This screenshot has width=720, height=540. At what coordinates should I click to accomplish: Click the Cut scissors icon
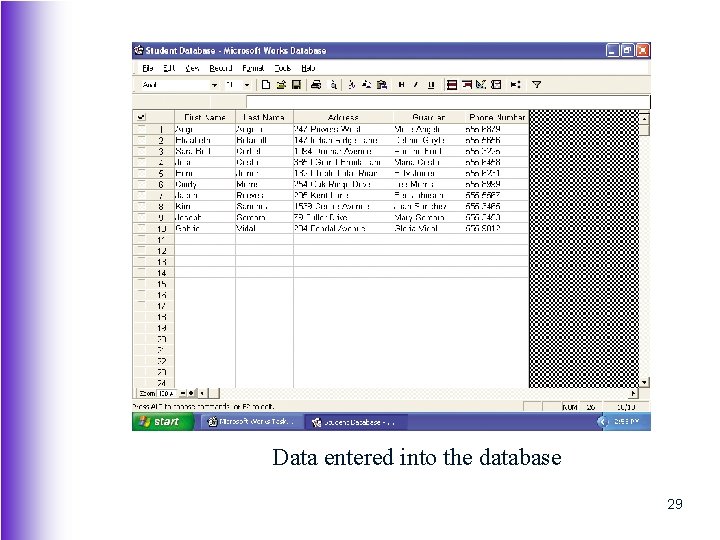tap(351, 84)
